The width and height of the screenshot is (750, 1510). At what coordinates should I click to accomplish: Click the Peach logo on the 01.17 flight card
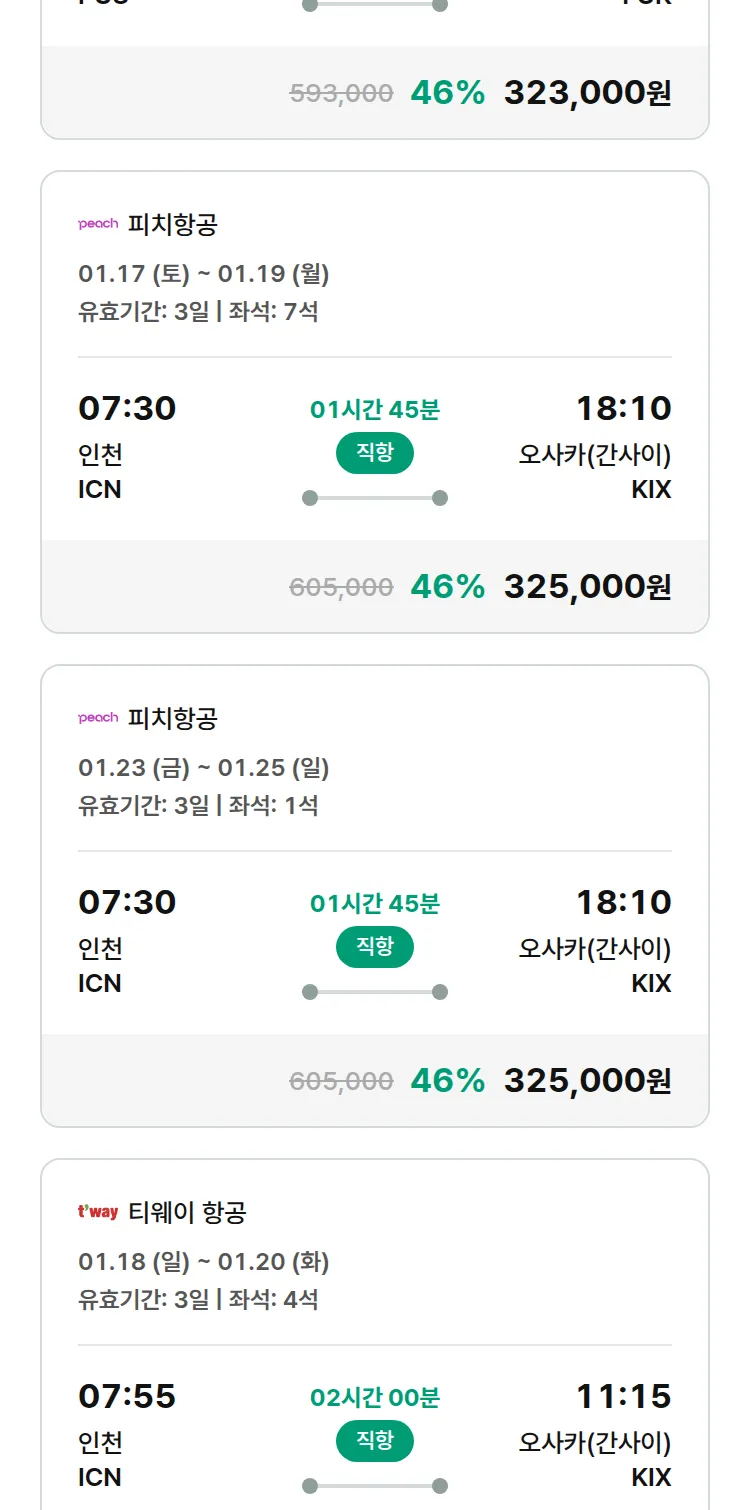click(98, 224)
